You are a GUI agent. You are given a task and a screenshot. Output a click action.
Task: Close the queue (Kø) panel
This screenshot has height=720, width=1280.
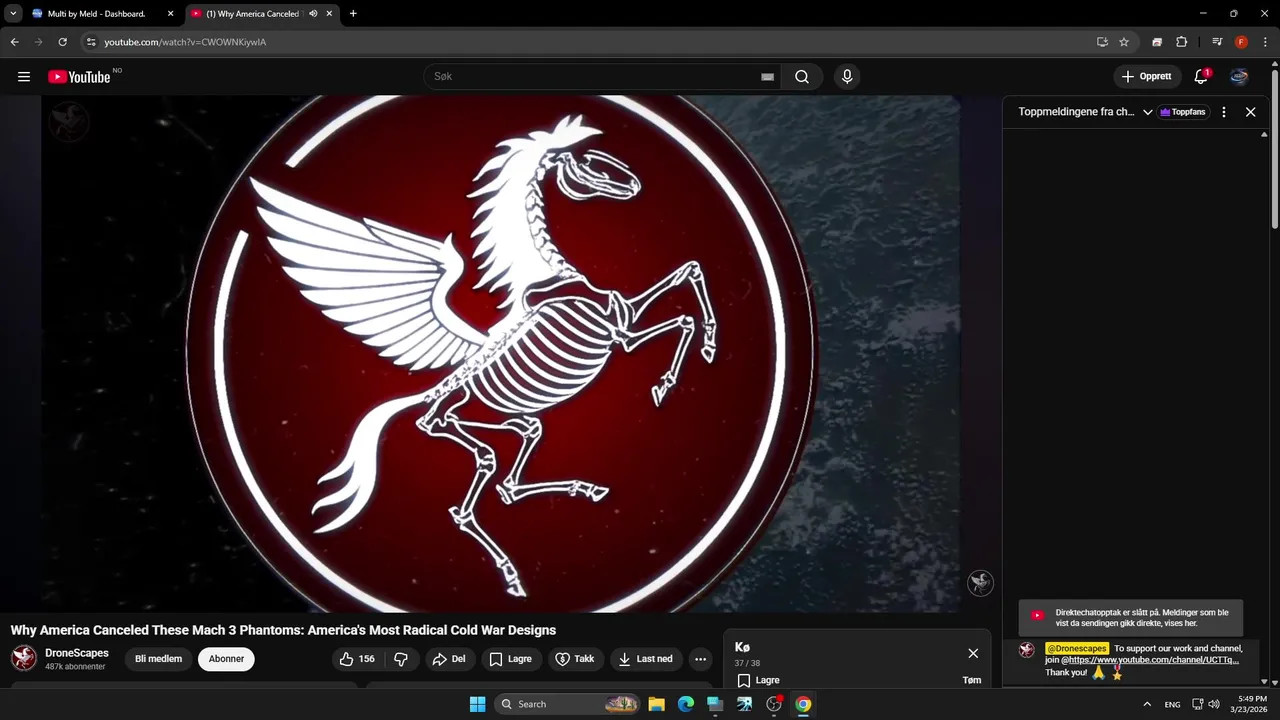pos(973,653)
